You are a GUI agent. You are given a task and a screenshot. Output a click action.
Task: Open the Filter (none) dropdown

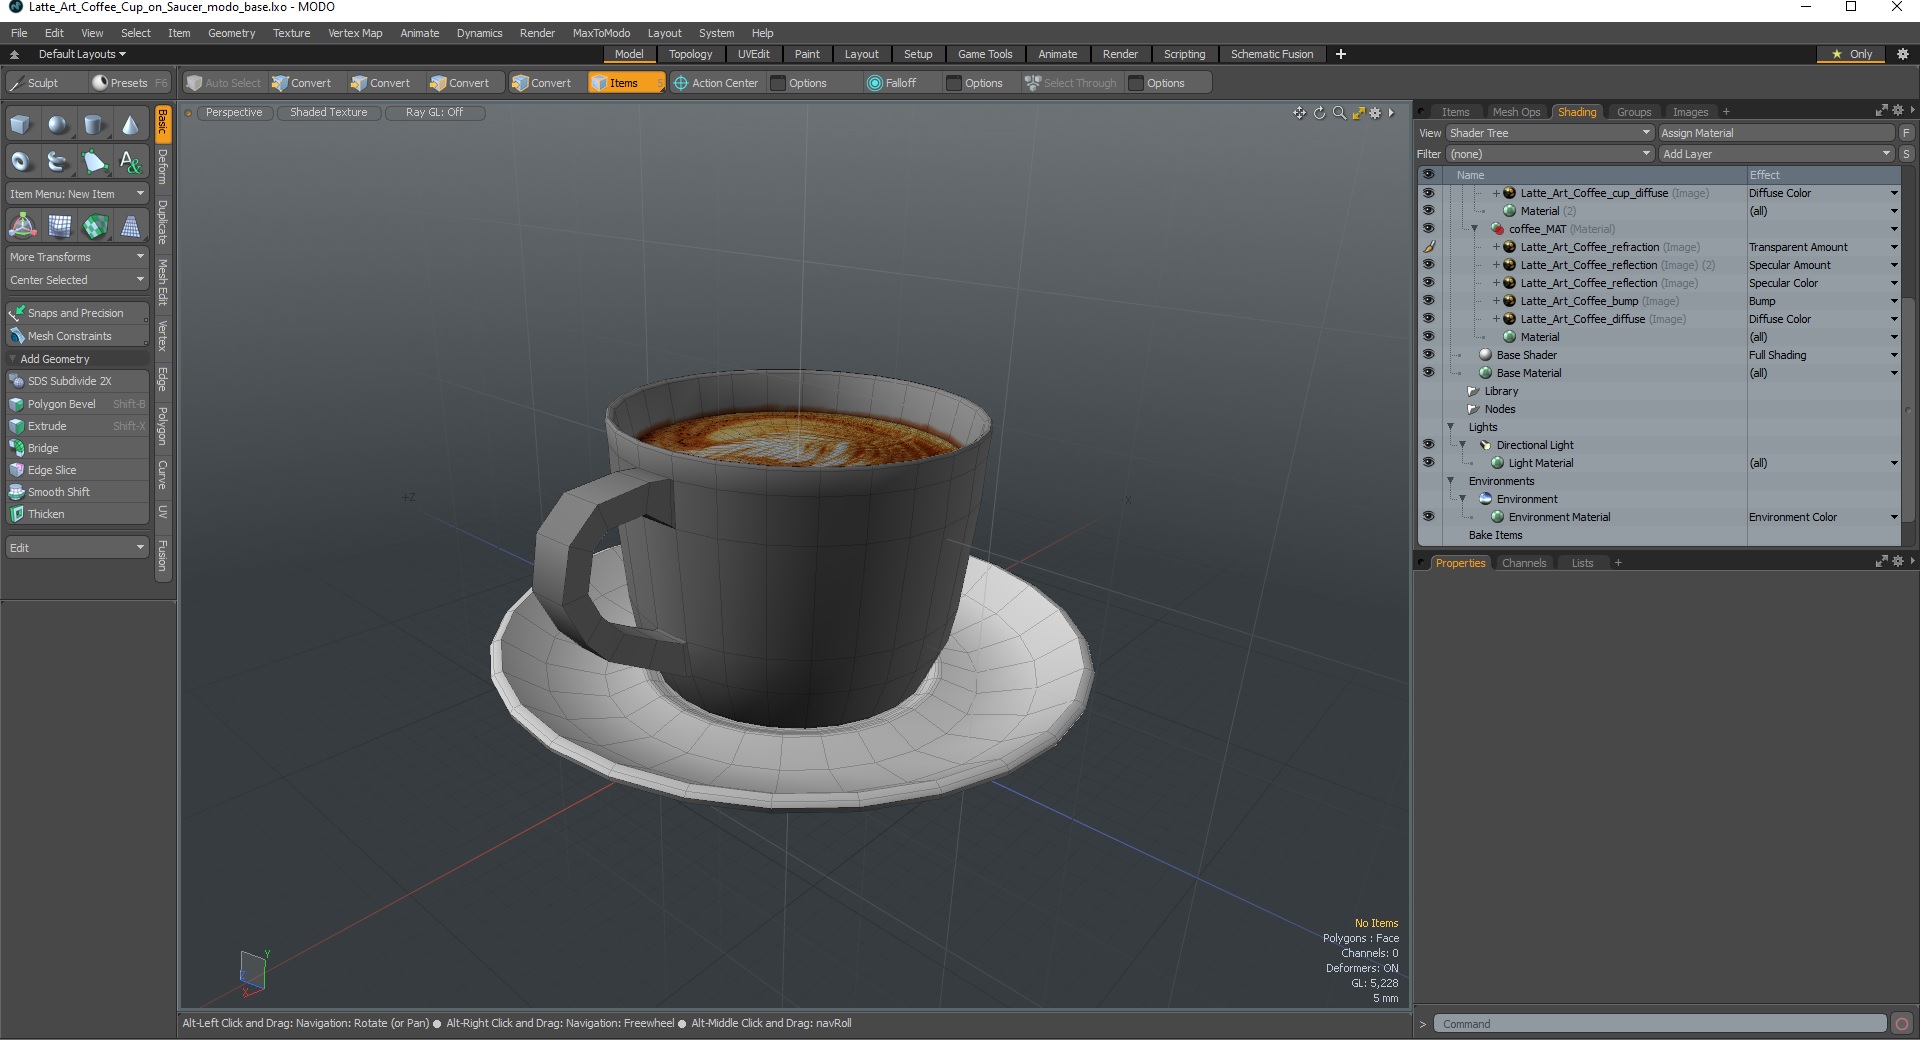[x=1549, y=154]
